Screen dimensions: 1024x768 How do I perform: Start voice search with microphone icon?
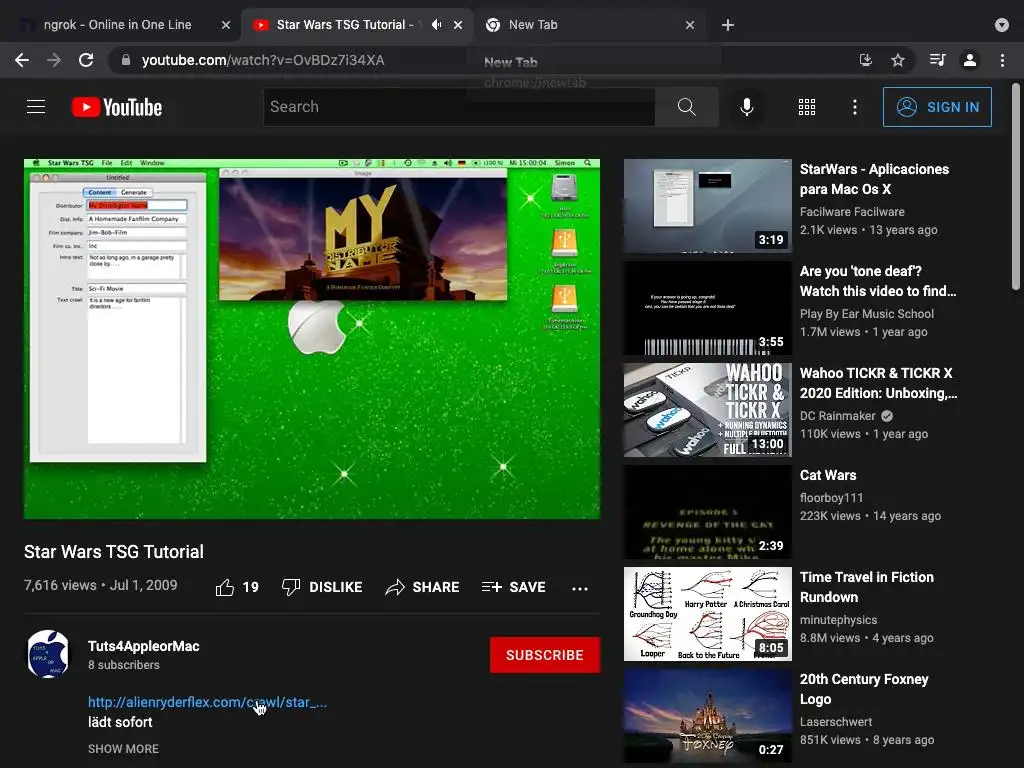(x=746, y=106)
